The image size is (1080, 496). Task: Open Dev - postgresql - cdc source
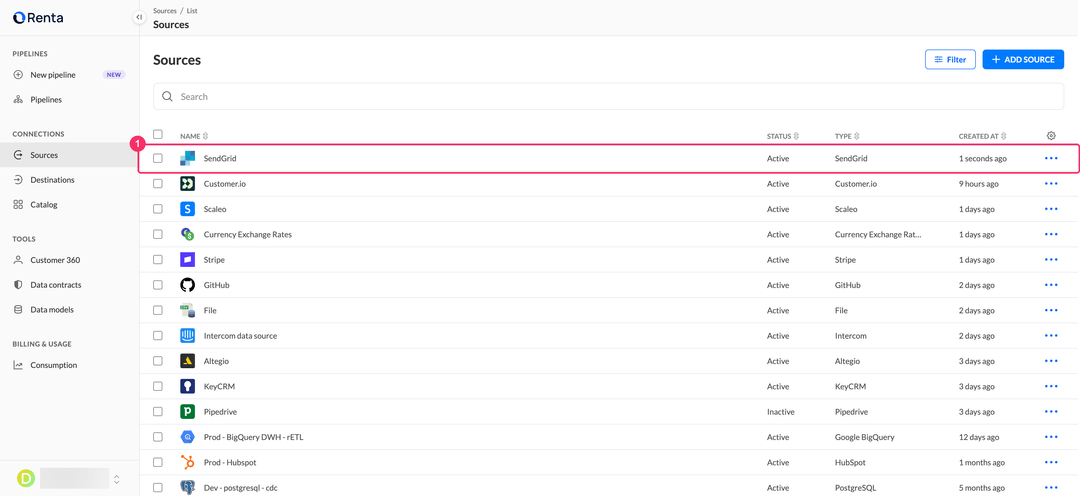[240, 487]
